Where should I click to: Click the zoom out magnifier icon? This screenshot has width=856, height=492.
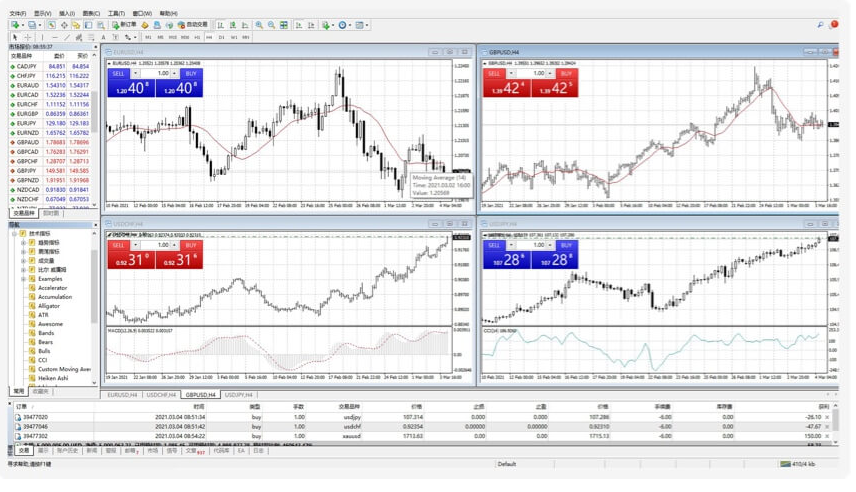pyautogui.click(x=271, y=25)
